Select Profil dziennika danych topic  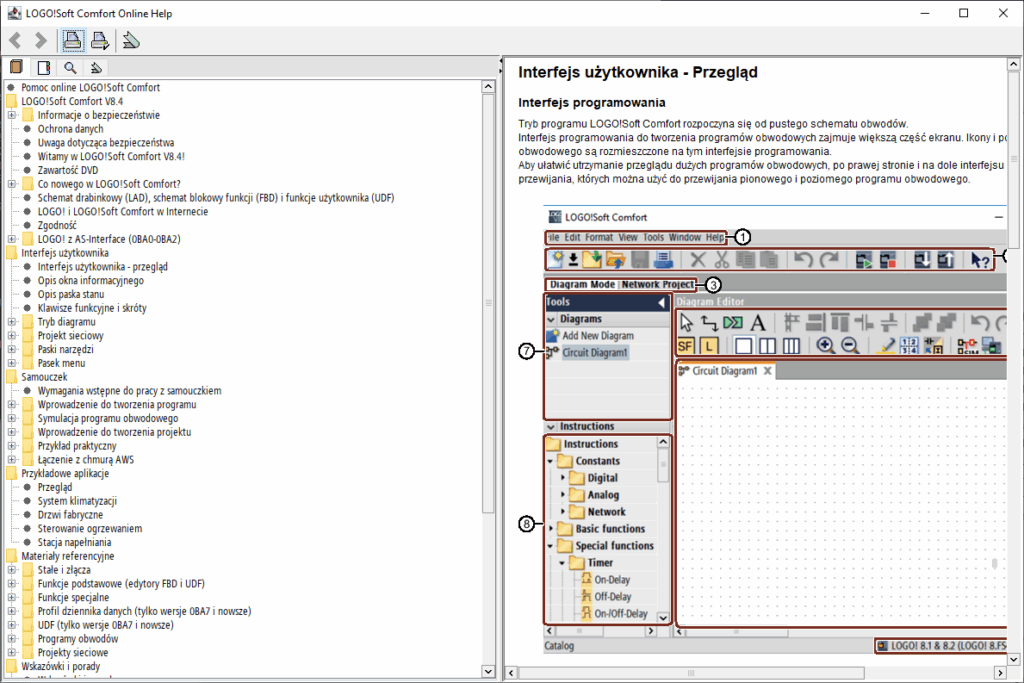144,611
